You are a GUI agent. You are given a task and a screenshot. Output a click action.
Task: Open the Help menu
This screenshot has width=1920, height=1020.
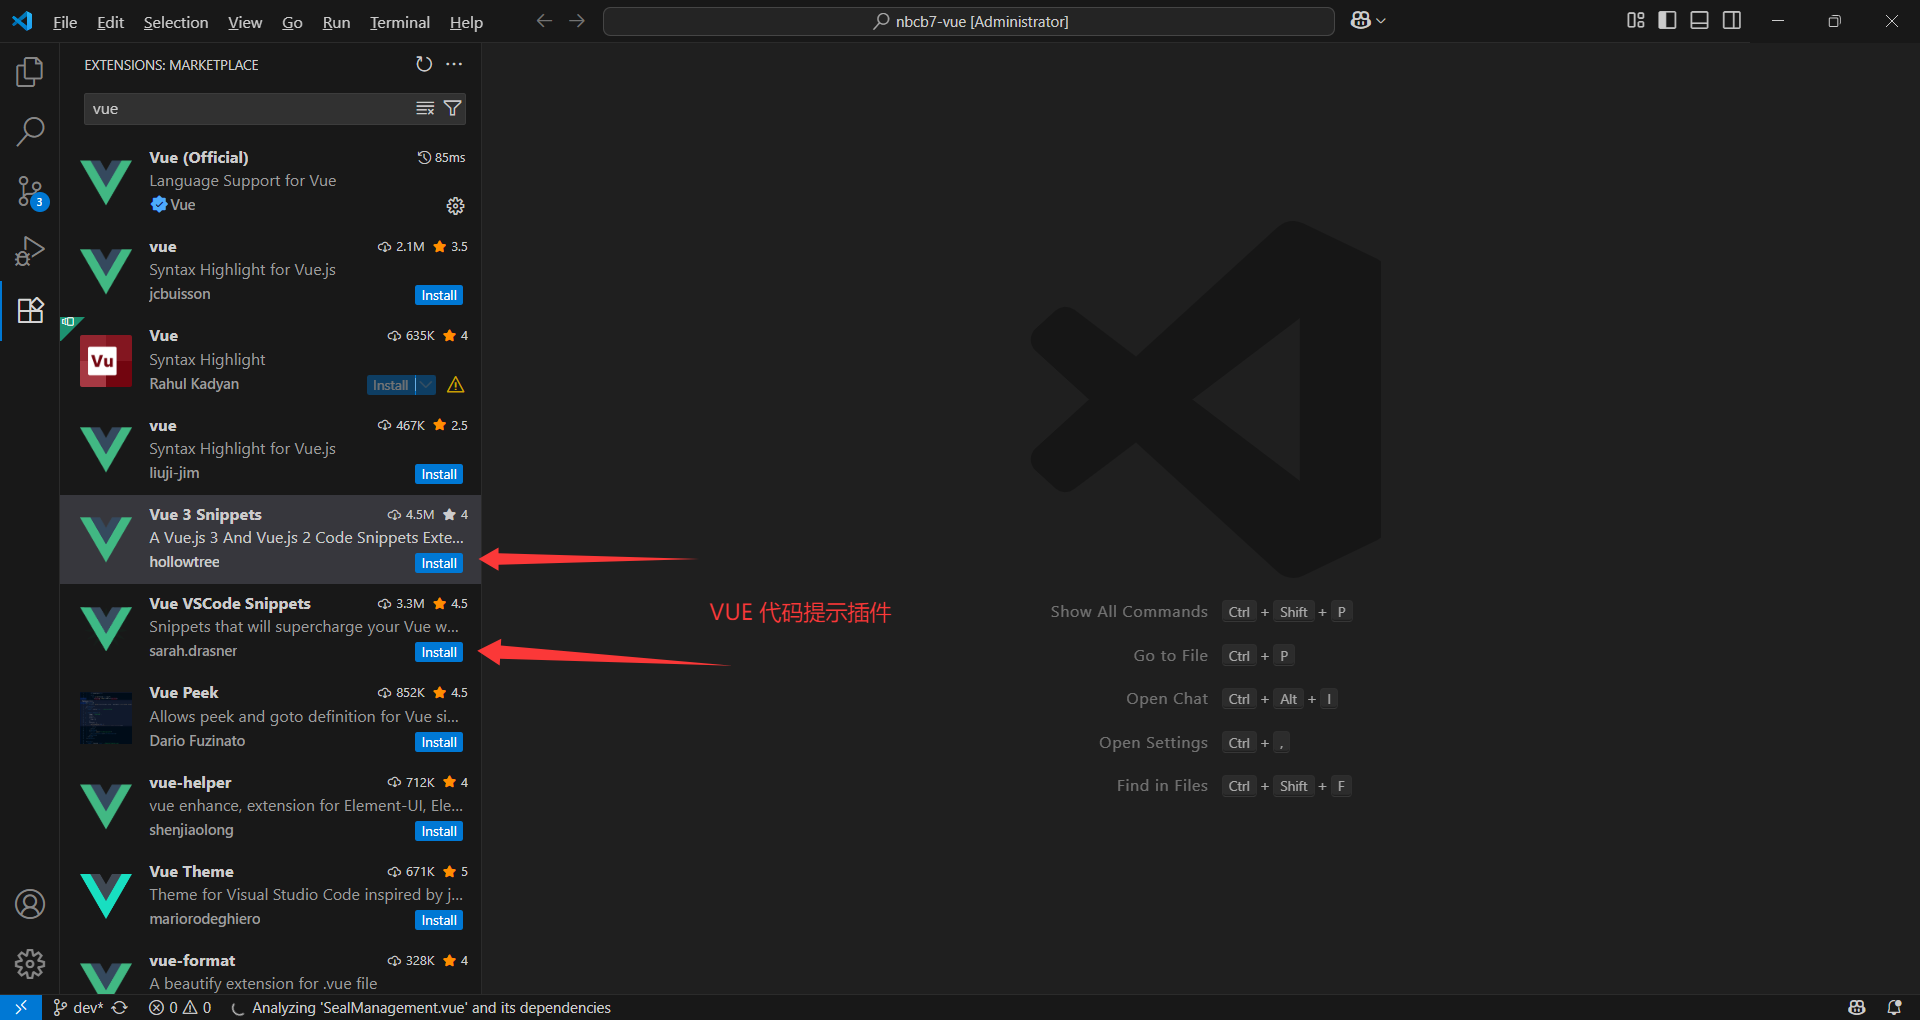pos(466,22)
